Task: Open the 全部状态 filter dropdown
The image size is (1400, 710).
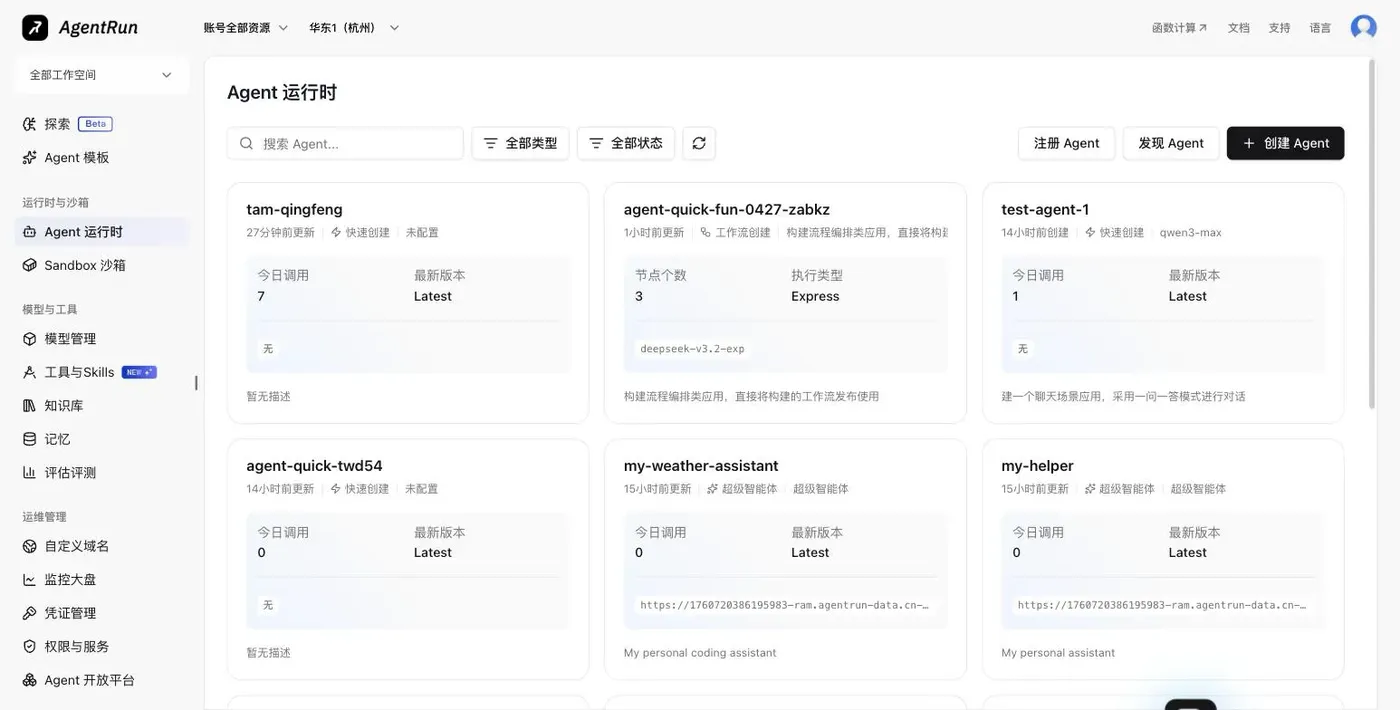Action: coord(626,143)
